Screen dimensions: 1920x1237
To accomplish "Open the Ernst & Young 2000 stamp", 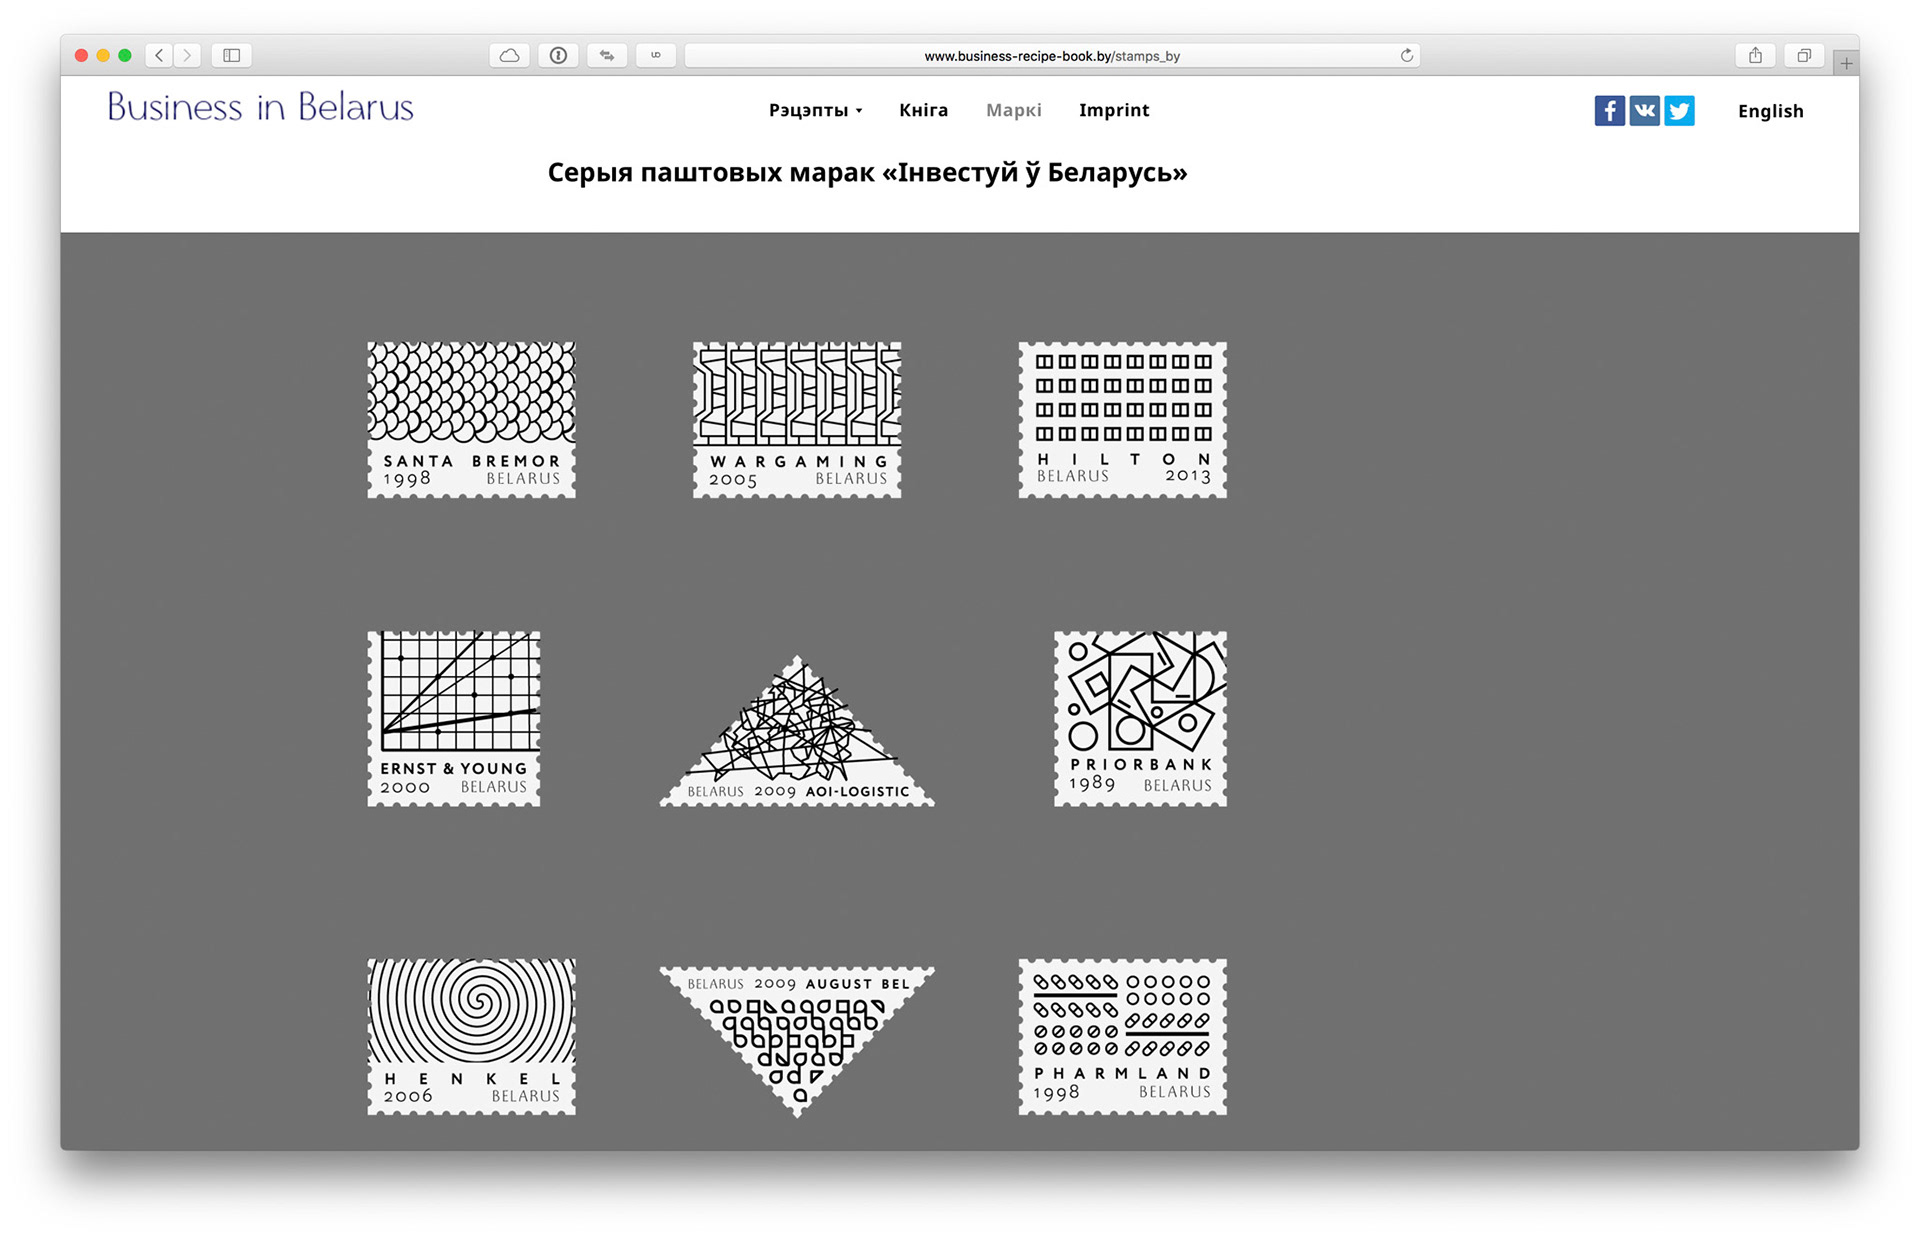I will [454, 718].
